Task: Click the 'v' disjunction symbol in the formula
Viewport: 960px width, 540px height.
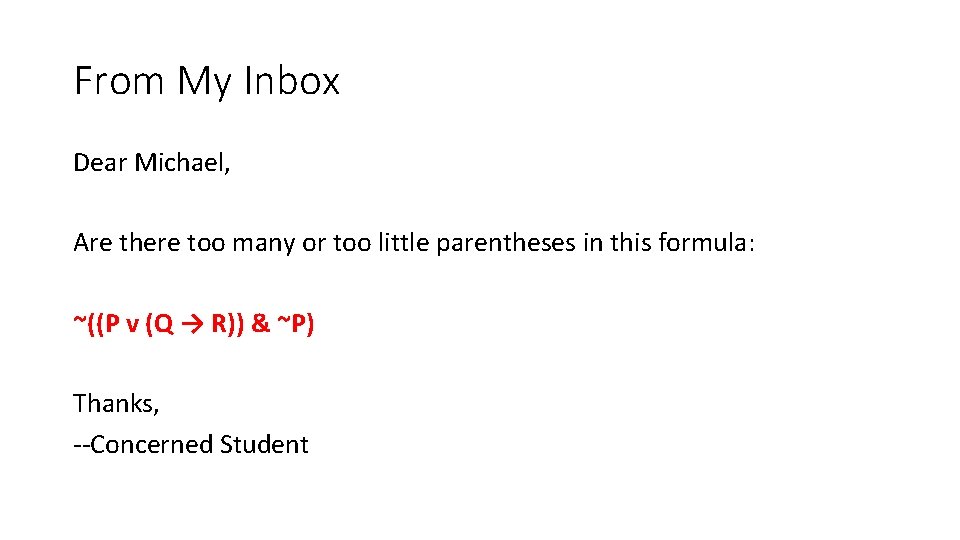Action: click(131, 325)
